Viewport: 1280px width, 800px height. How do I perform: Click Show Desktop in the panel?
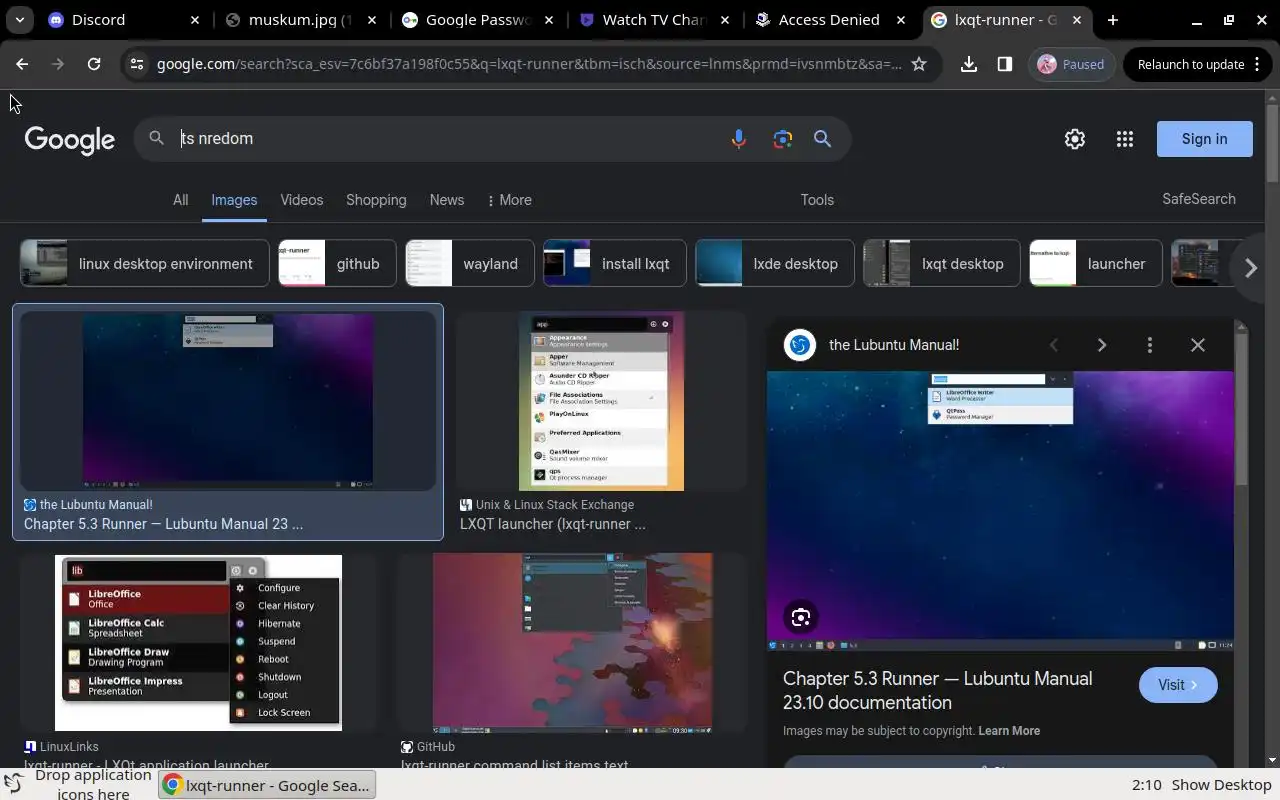pyautogui.click(x=1221, y=785)
